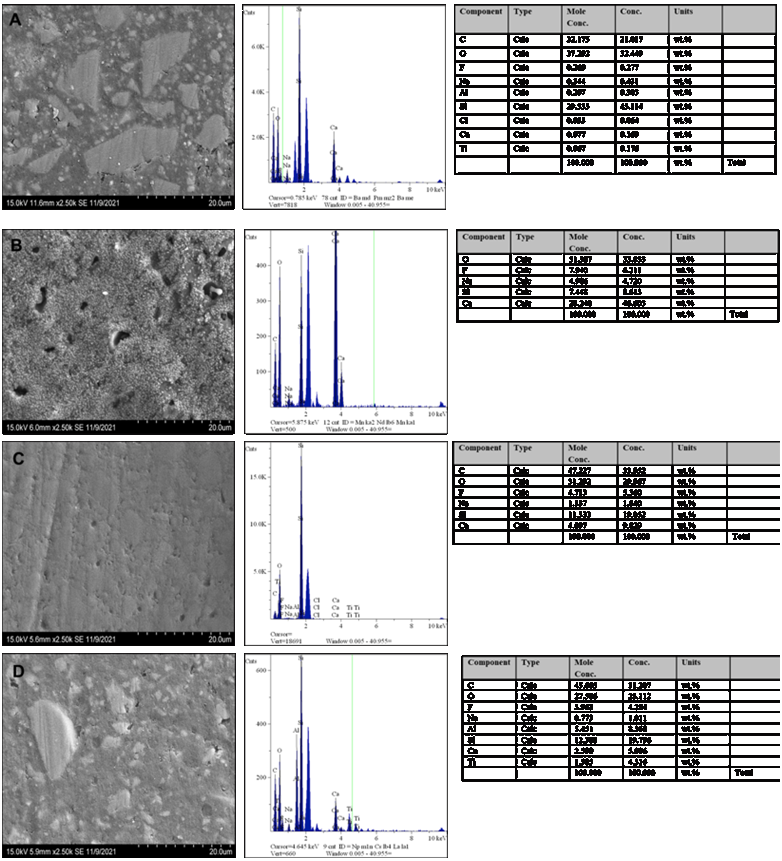Click the Si peak label in spectrum A
782x861 pixels.
tap(299, 9)
